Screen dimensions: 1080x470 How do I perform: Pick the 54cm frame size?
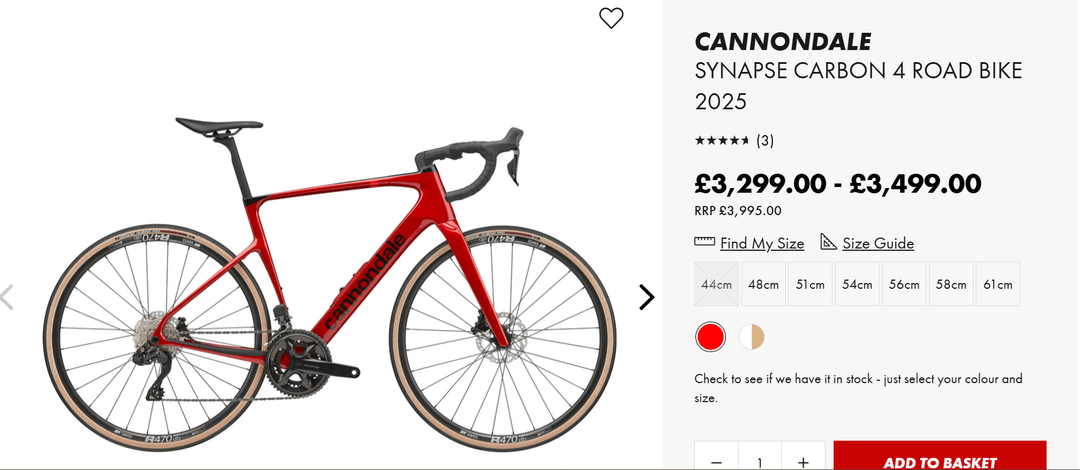[857, 284]
